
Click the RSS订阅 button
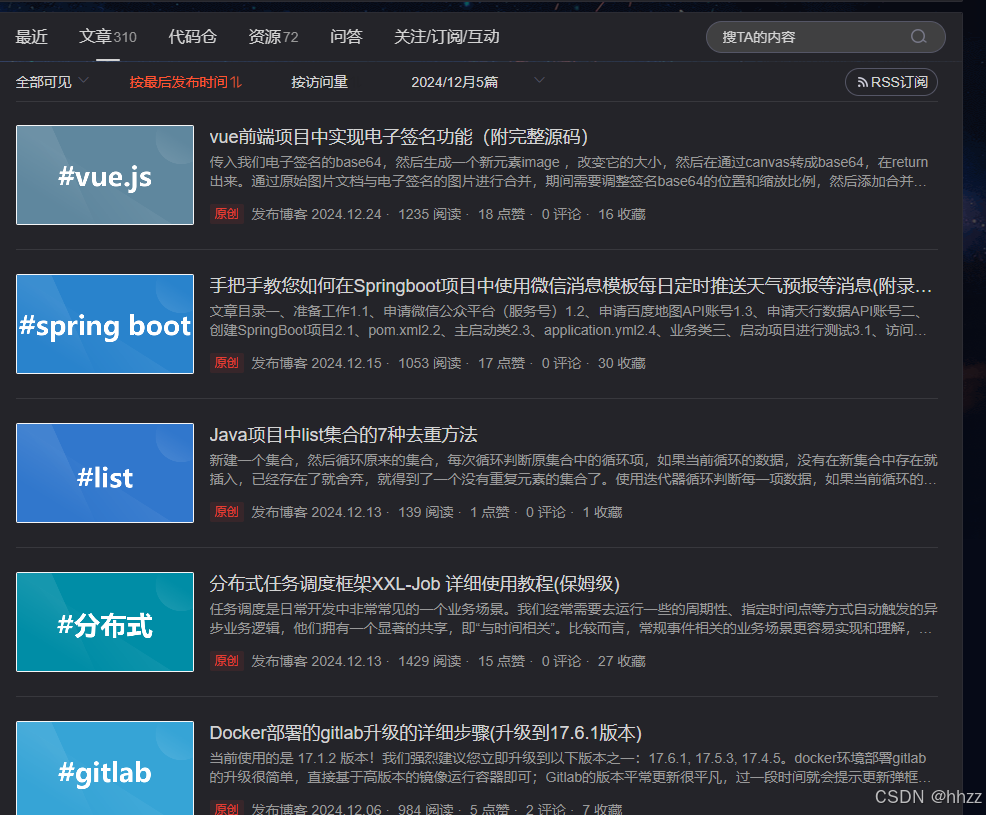click(x=892, y=82)
